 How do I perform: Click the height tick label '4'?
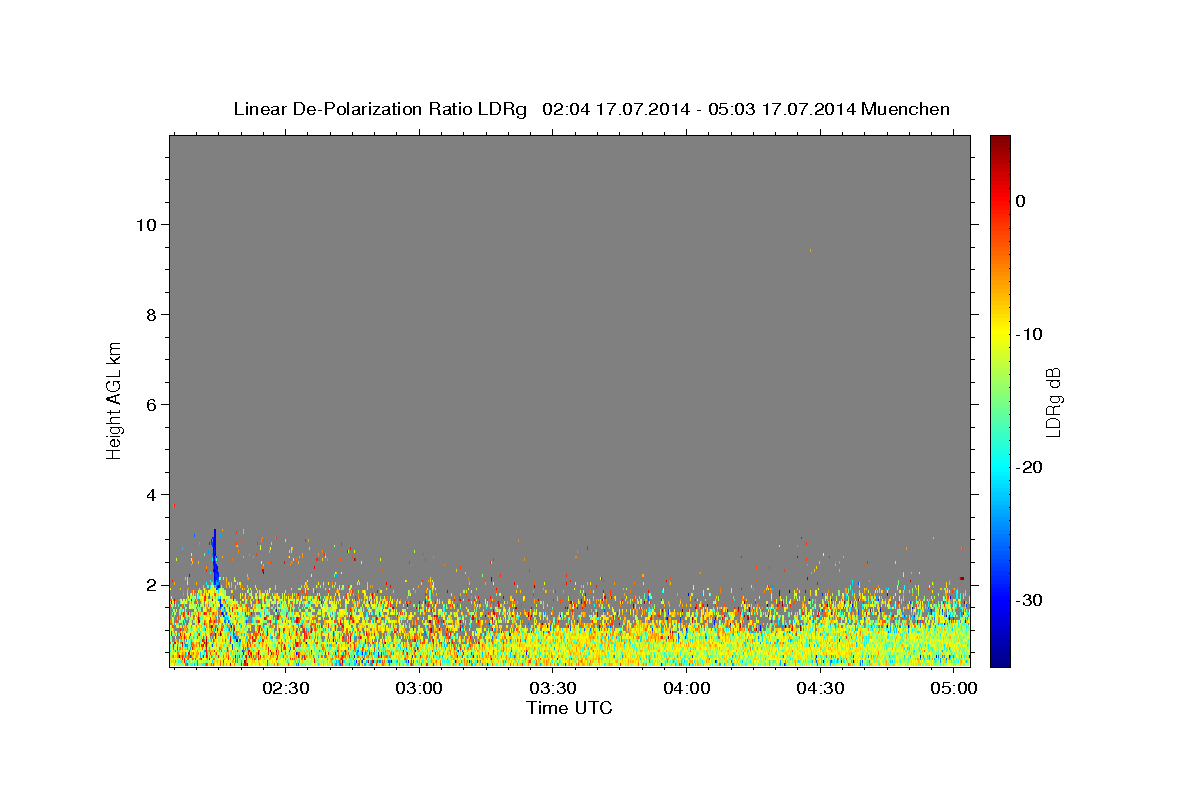tap(150, 494)
